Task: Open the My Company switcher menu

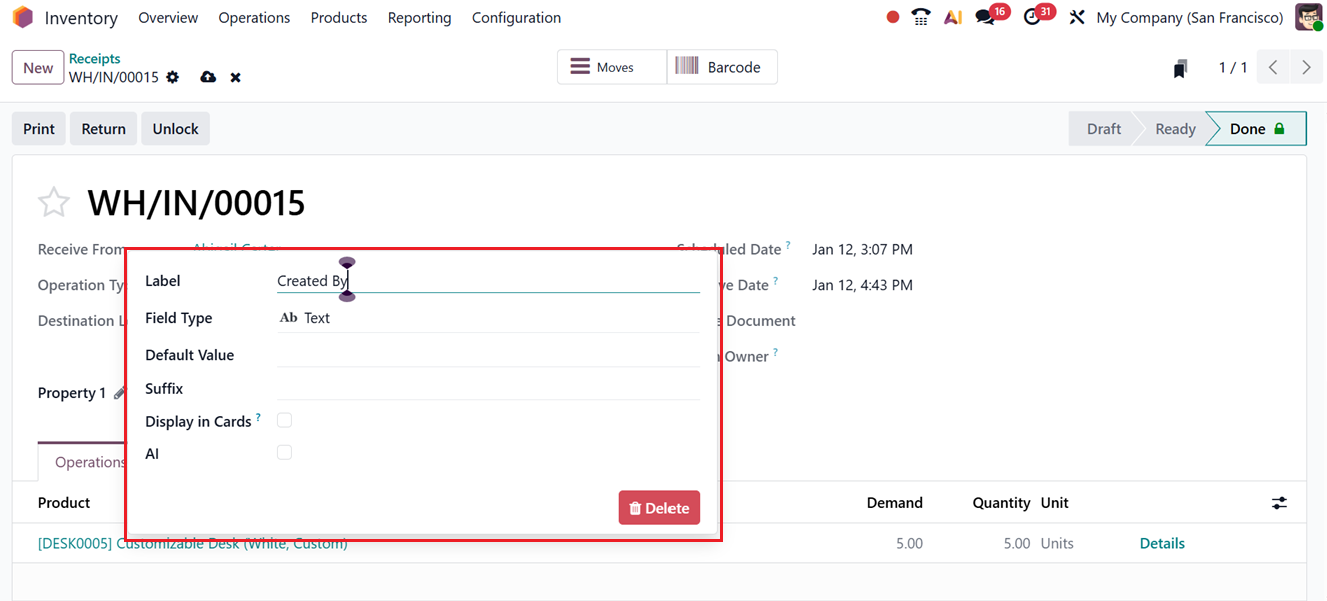Action: click(x=1189, y=17)
